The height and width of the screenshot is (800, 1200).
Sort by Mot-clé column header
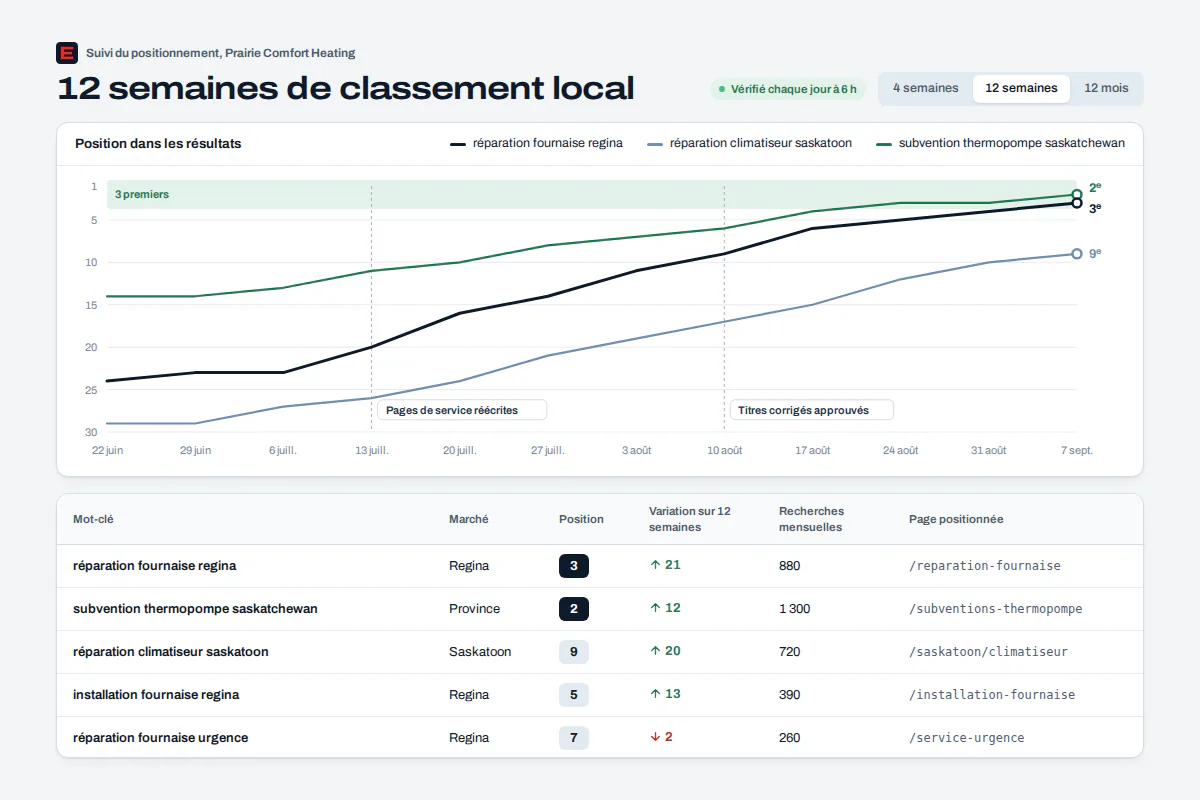[93, 519]
